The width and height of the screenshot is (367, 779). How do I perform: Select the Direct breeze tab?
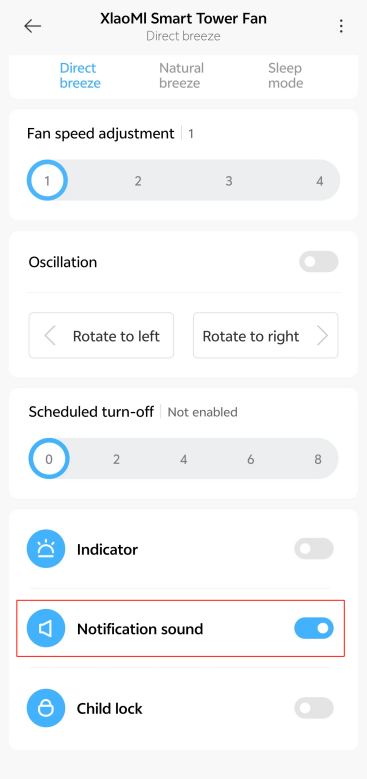click(x=80, y=75)
